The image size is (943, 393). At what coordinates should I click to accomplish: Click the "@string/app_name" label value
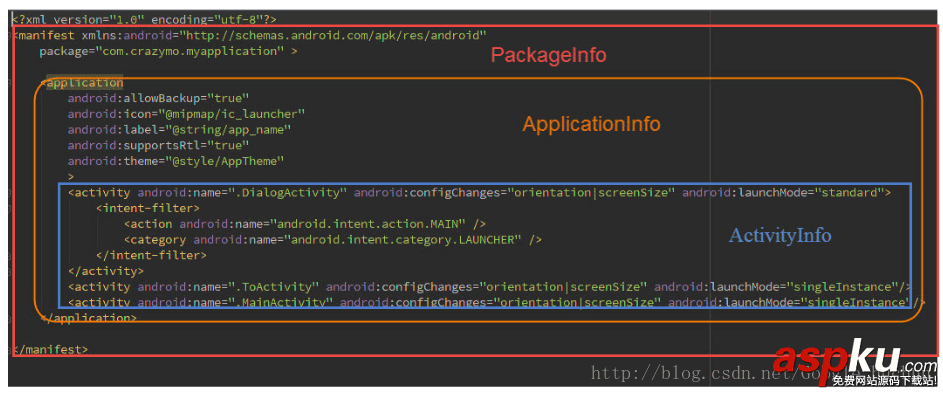click(x=229, y=129)
